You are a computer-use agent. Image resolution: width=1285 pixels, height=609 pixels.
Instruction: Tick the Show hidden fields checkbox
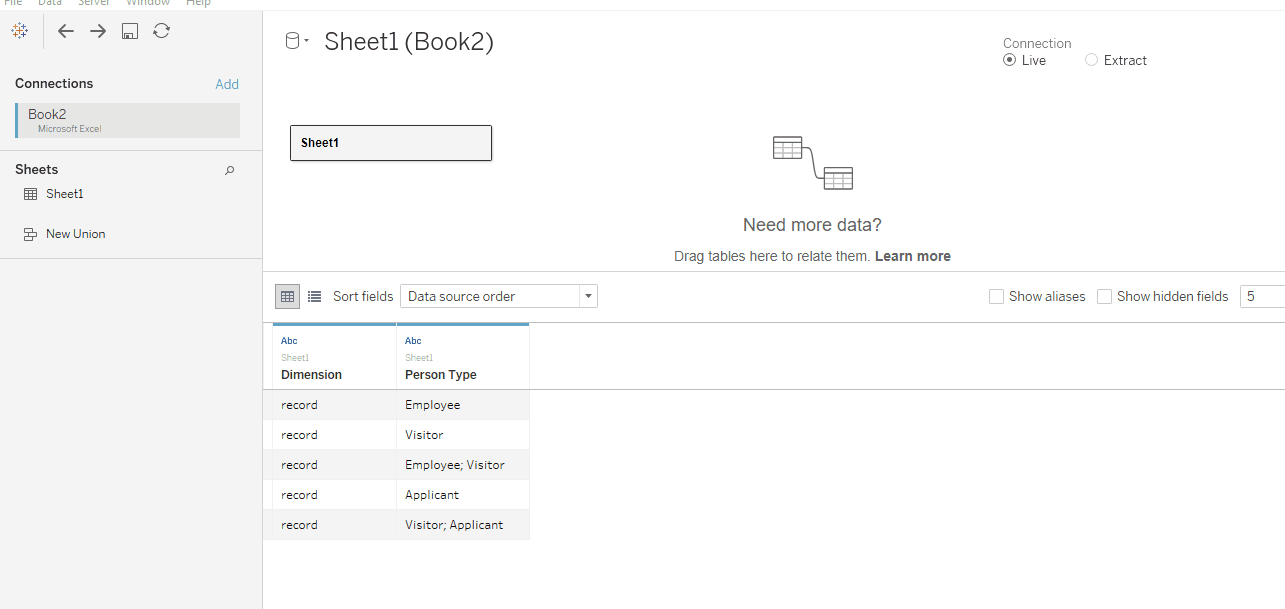[x=1104, y=296]
